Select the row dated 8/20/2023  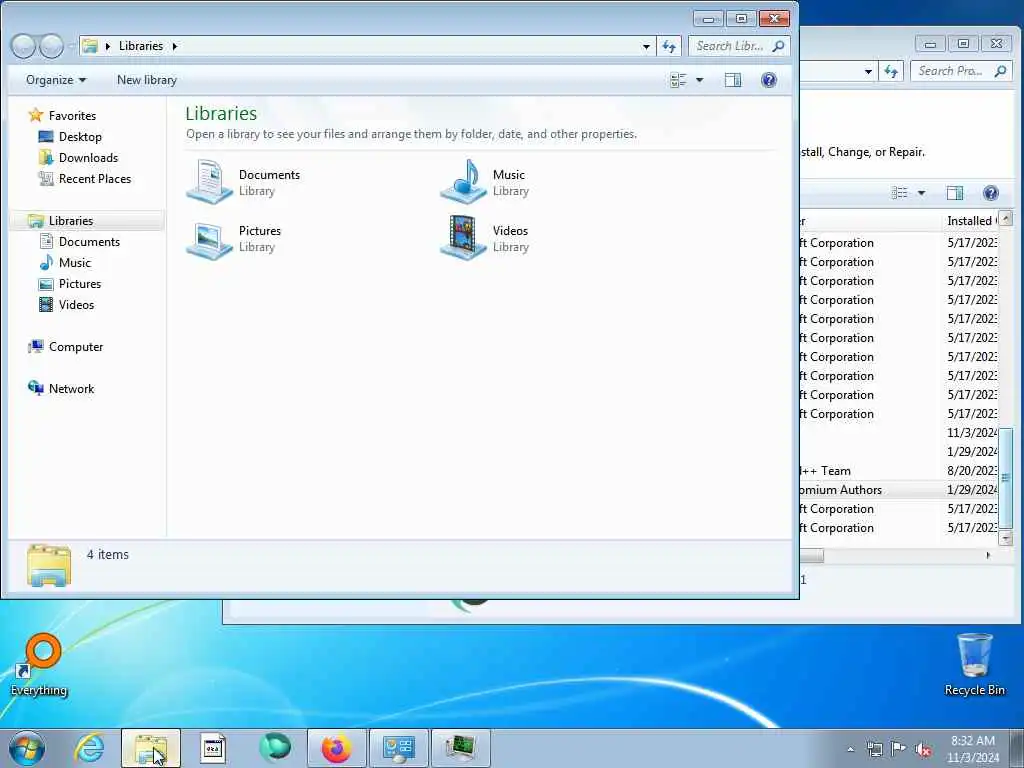[x=899, y=471]
